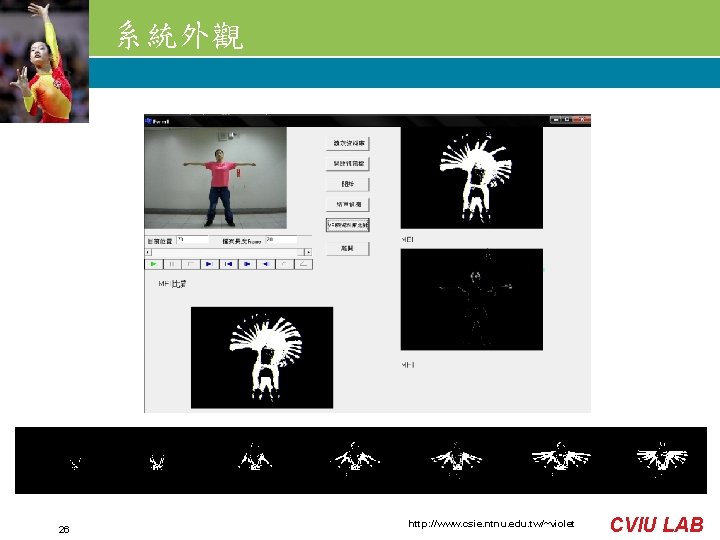
Task: Click the left arrow of the video position scrollbar
Action: [148, 252]
